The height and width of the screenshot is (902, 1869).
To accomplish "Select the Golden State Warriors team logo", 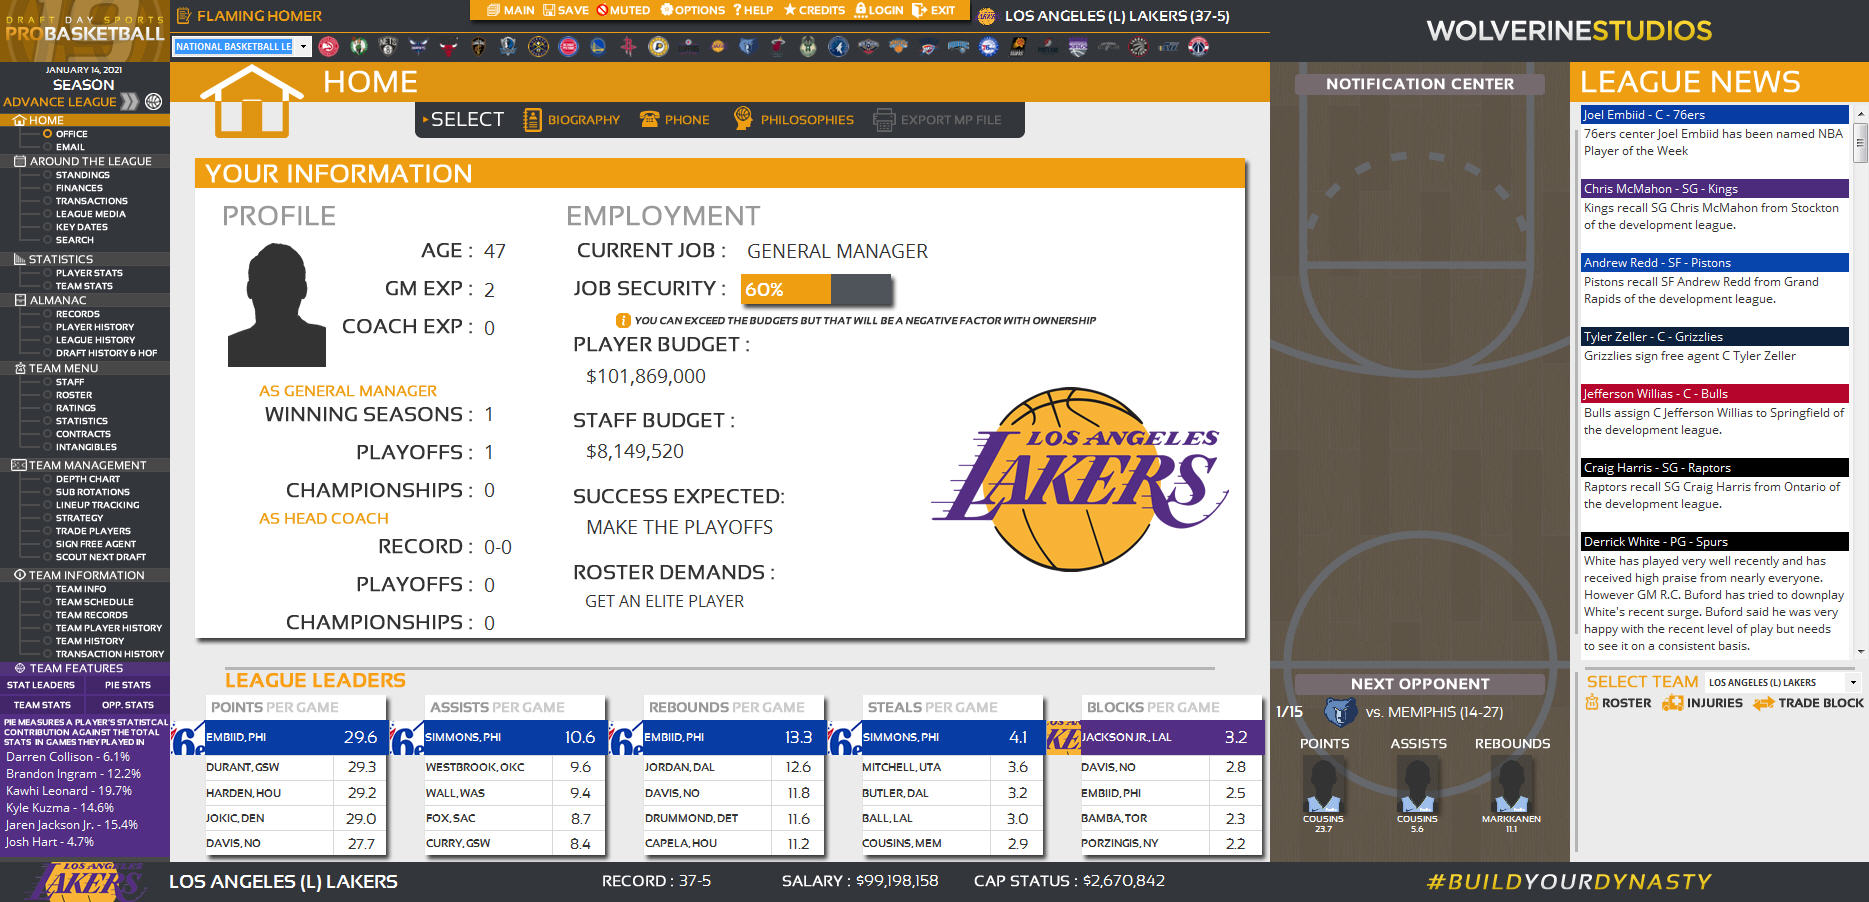I will pyautogui.click(x=598, y=46).
